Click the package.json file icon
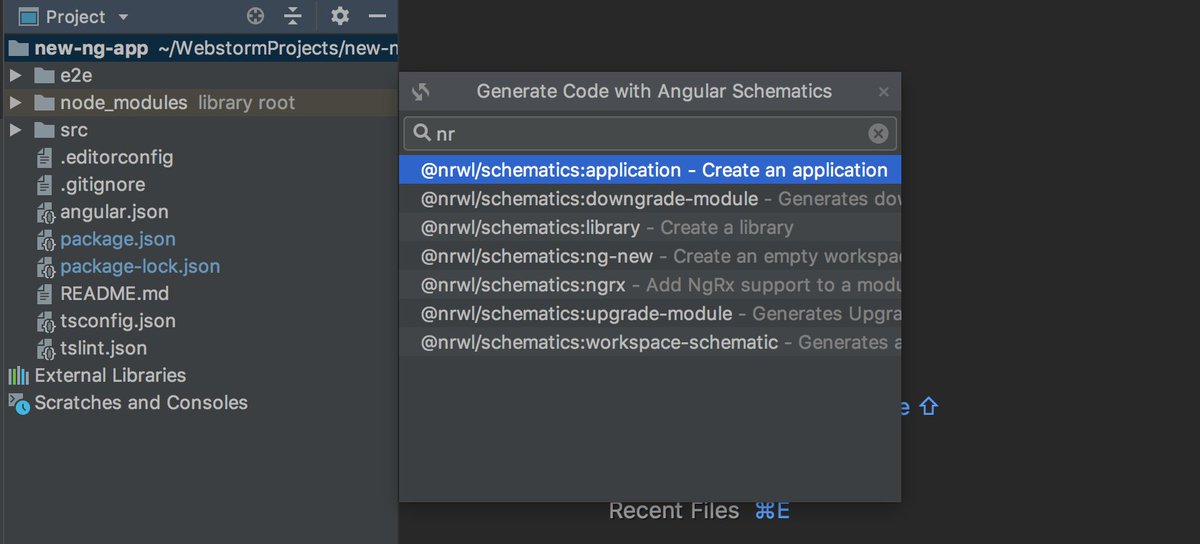Image resolution: width=1200 pixels, height=544 pixels. (x=44, y=240)
